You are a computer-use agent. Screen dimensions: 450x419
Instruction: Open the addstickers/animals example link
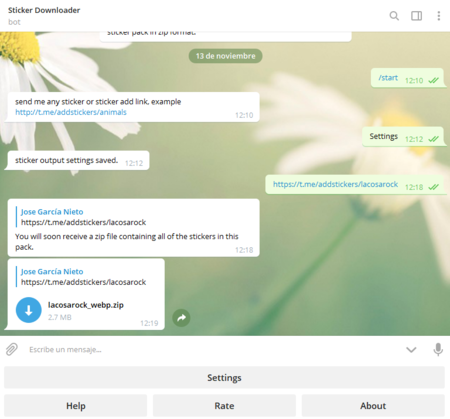pyautogui.click(x=71, y=112)
